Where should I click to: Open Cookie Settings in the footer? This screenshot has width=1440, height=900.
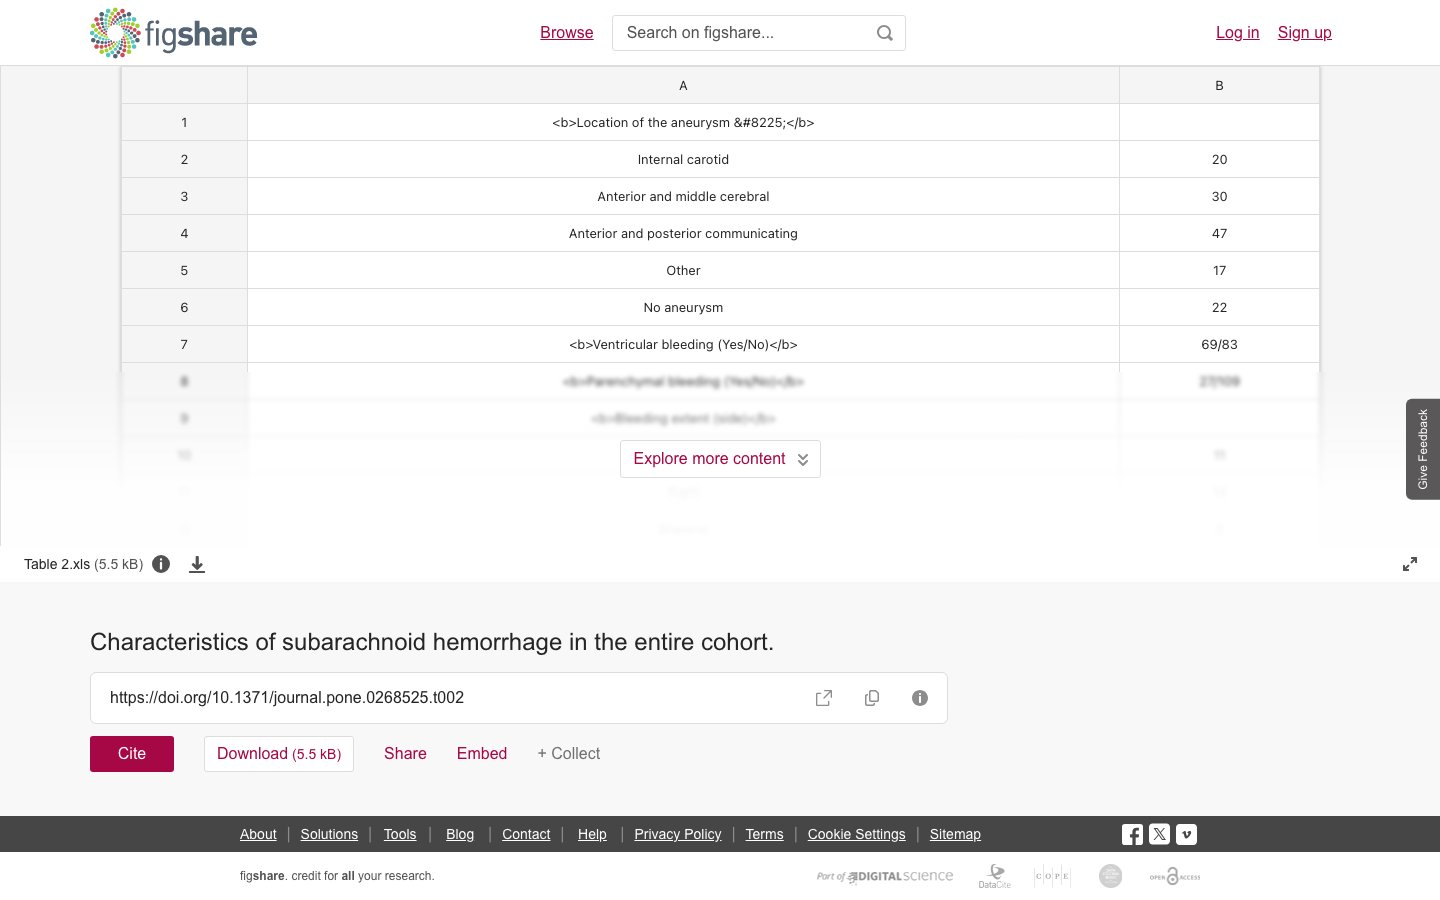click(x=856, y=834)
